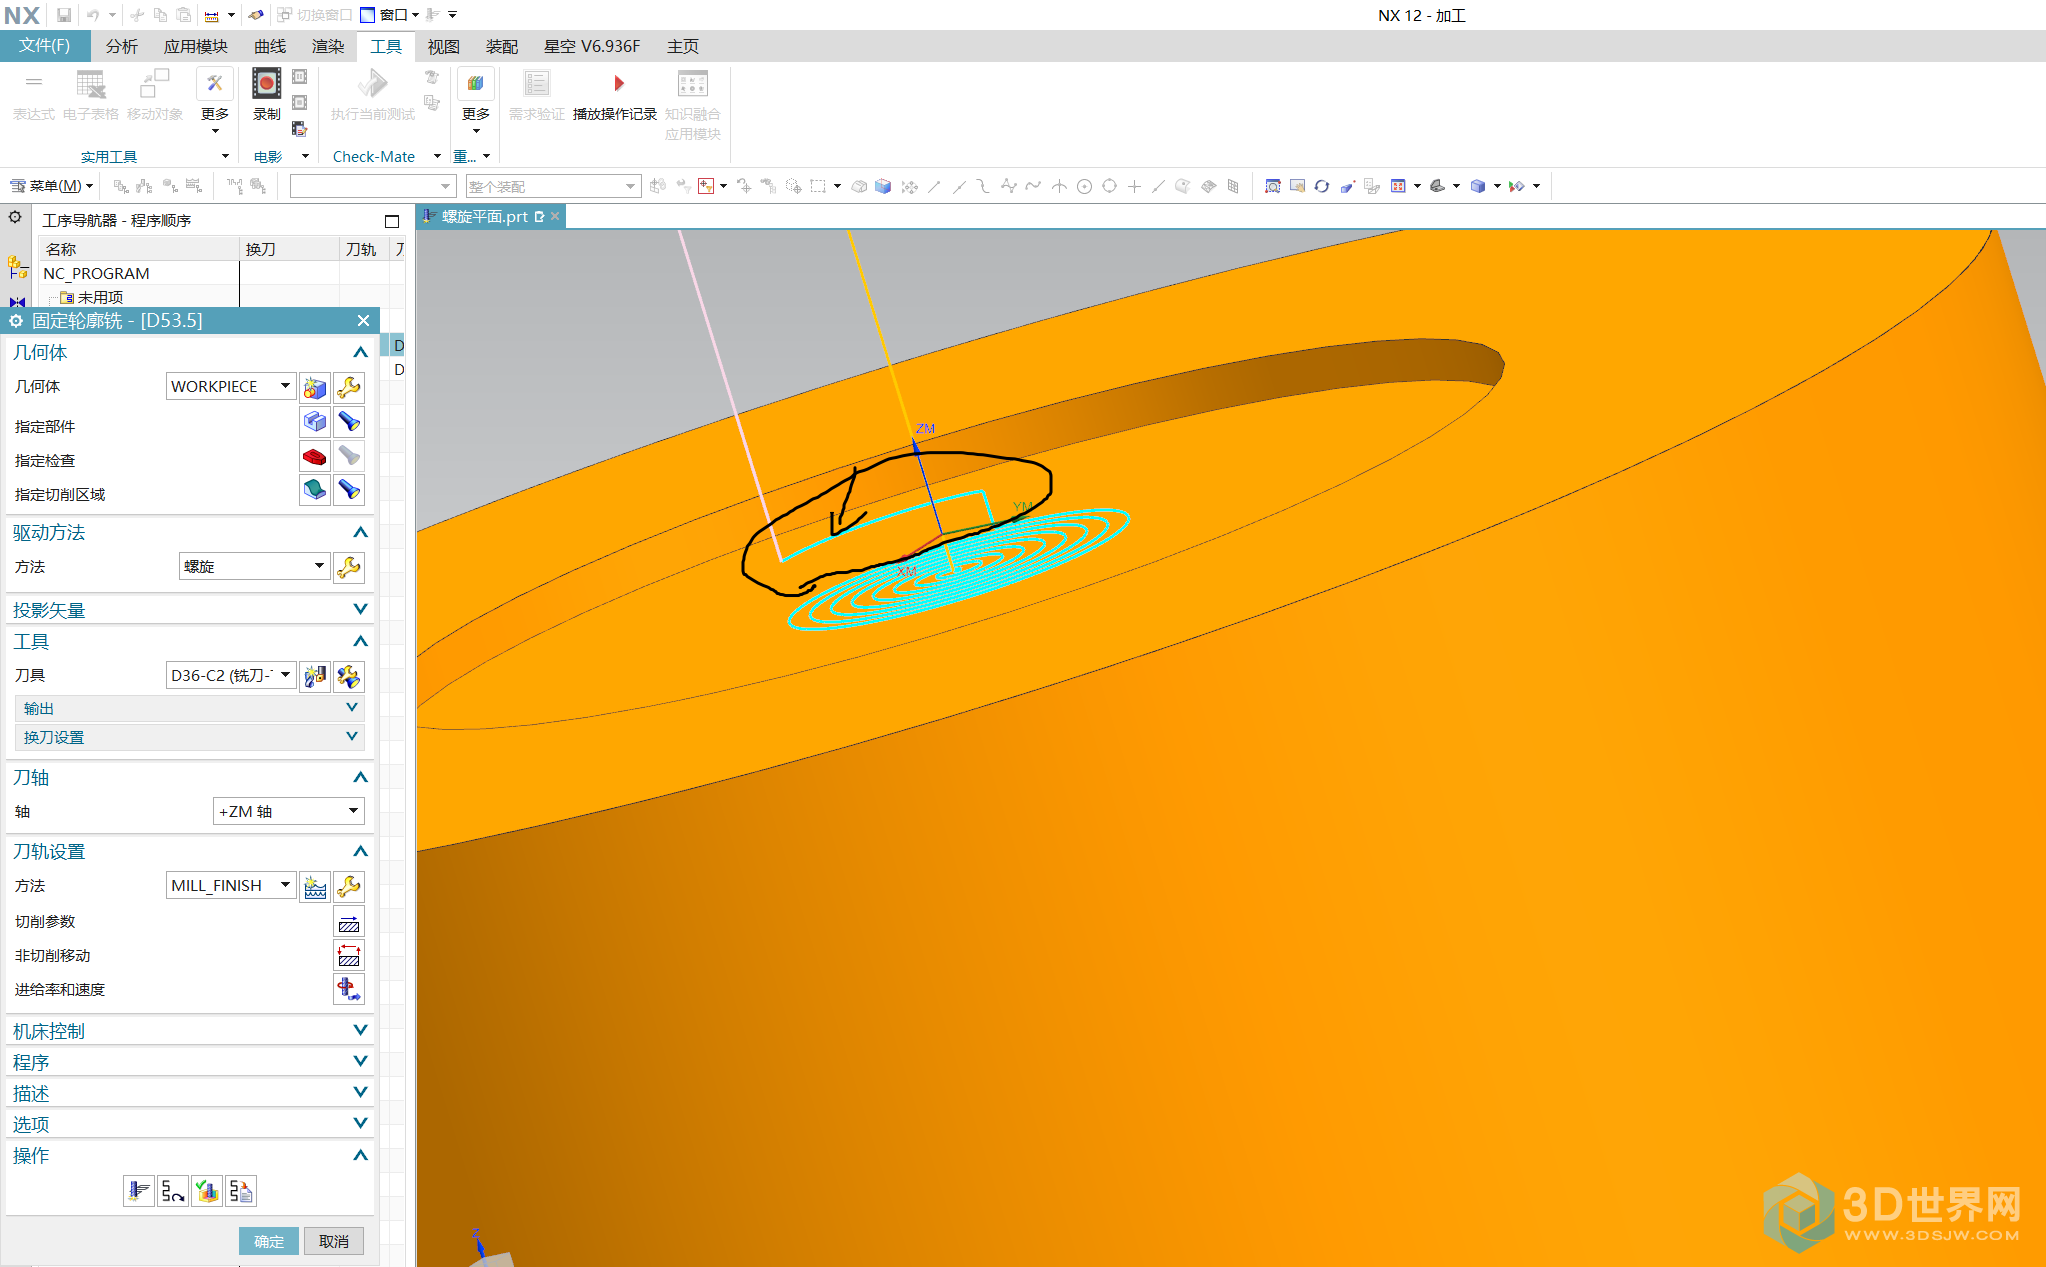Switch to 曲线 ribbon tab

click(x=270, y=47)
